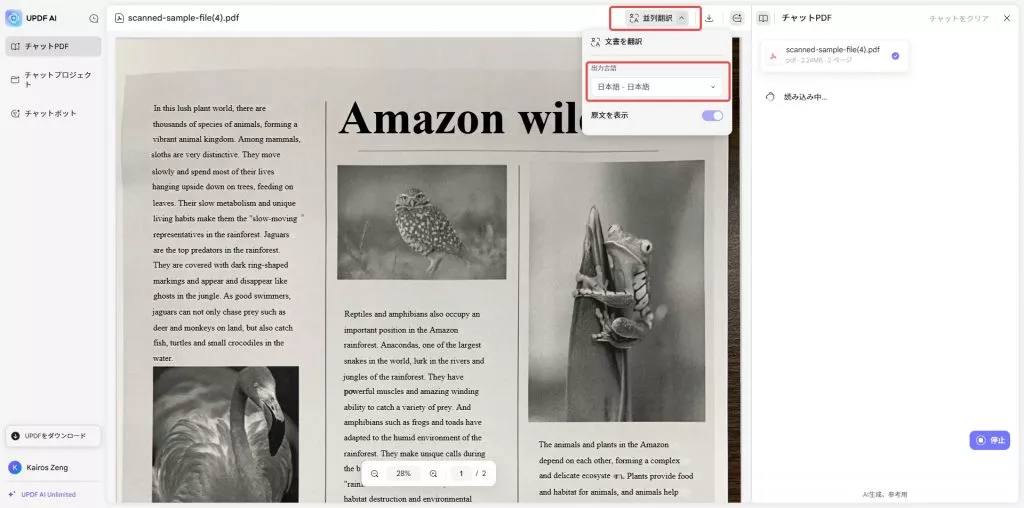The width and height of the screenshot is (1024, 508).
Task: Open chat history clock icon
Action: point(93,18)
